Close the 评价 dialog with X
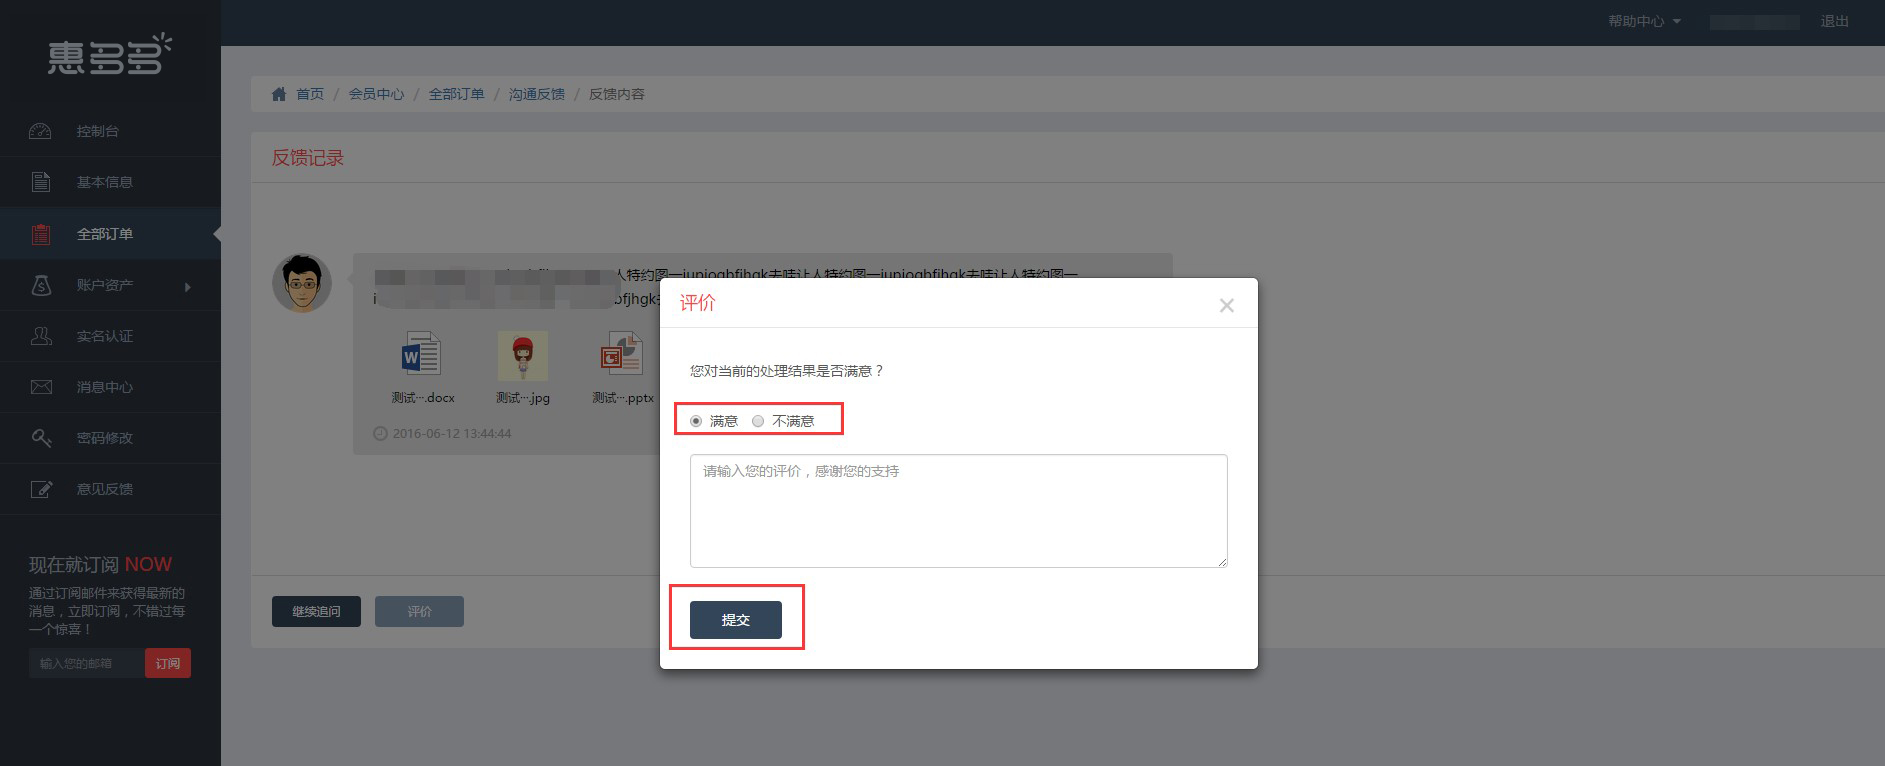This screenshot has width=1885, height=766. 1226,306
